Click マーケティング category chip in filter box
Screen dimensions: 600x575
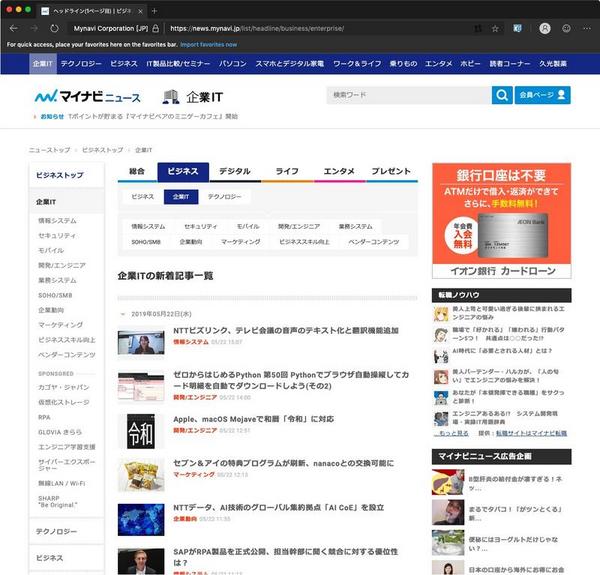tap(241, 242)
